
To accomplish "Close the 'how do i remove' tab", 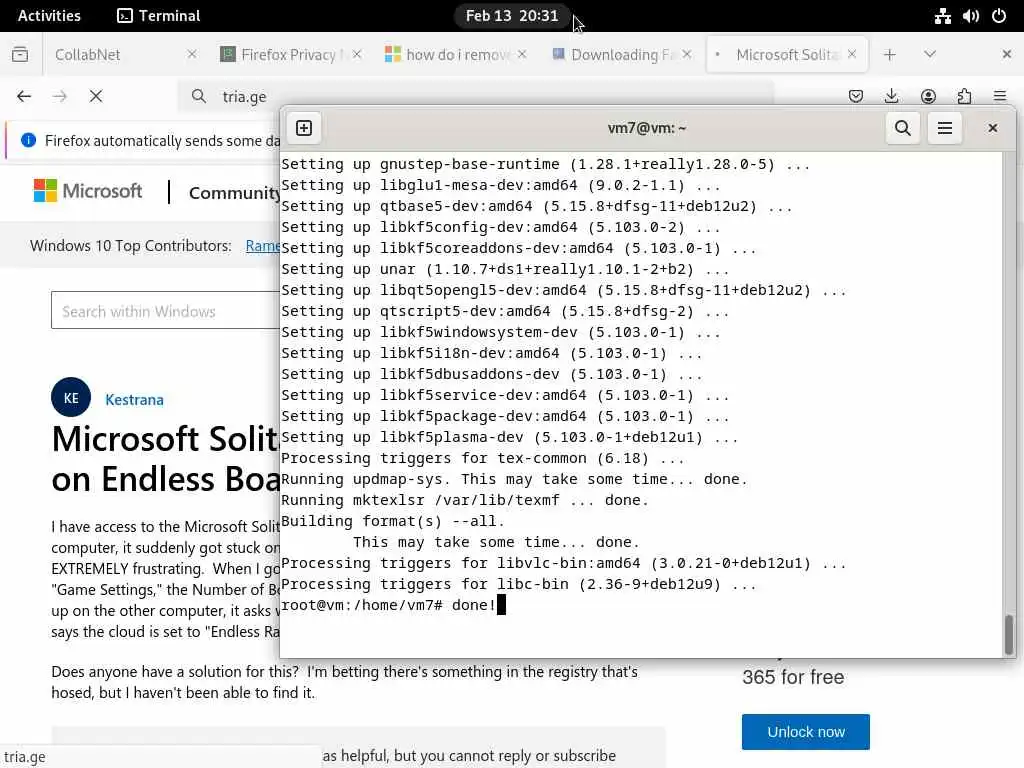I will 522,54.
